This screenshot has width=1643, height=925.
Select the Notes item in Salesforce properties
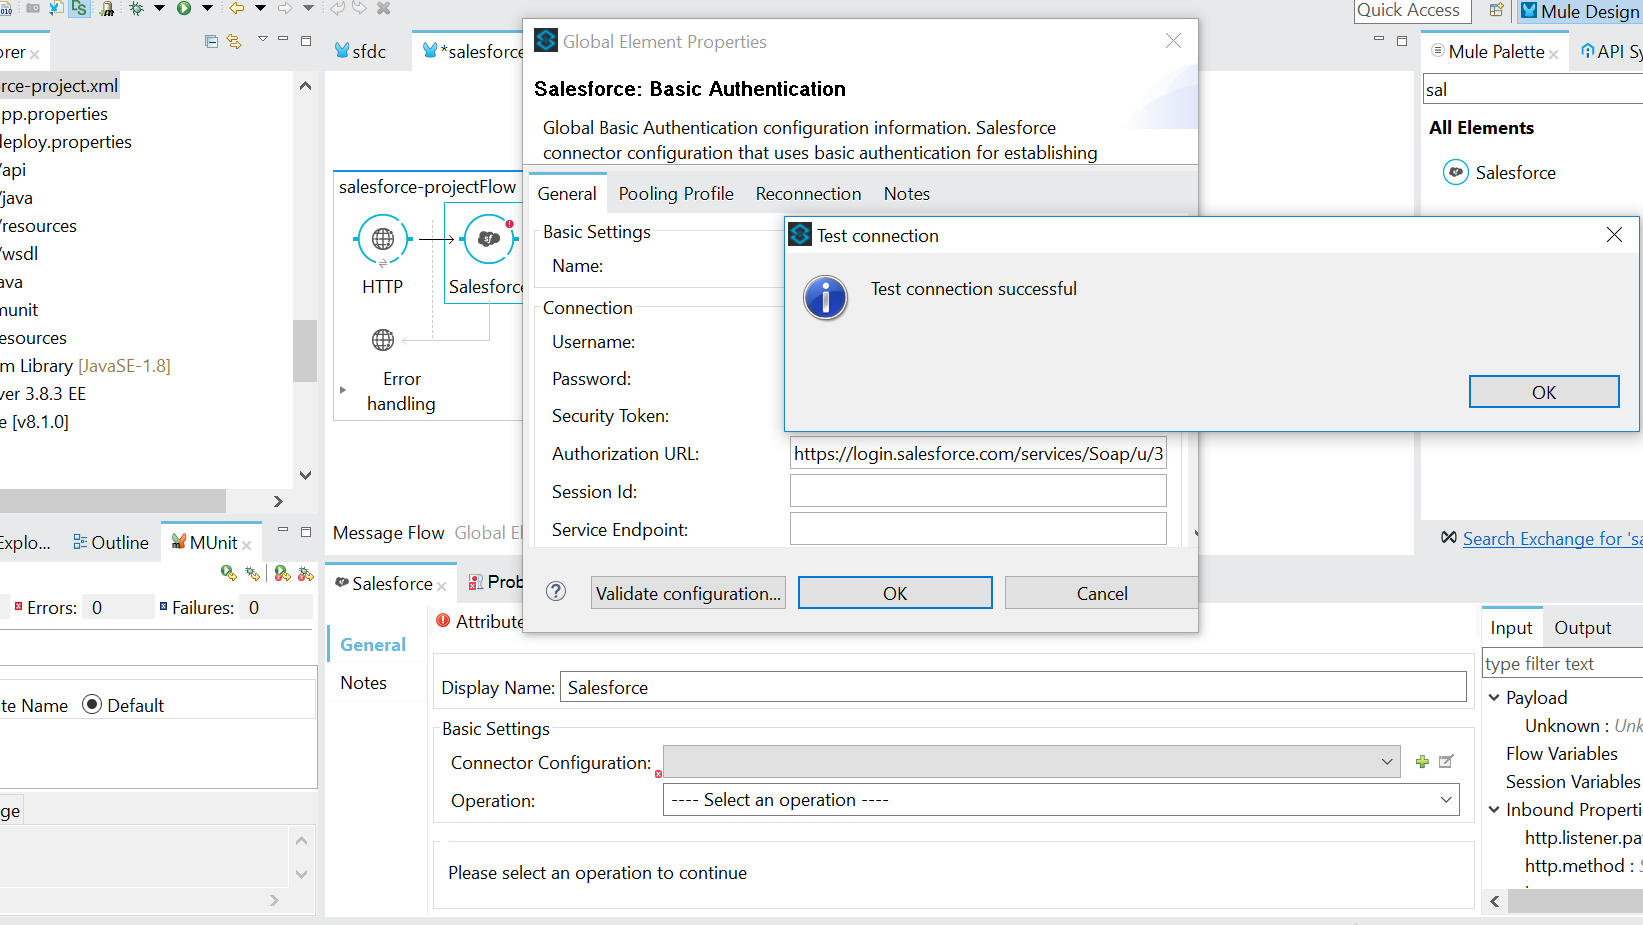pyautogui.click(x=363, y=683)
